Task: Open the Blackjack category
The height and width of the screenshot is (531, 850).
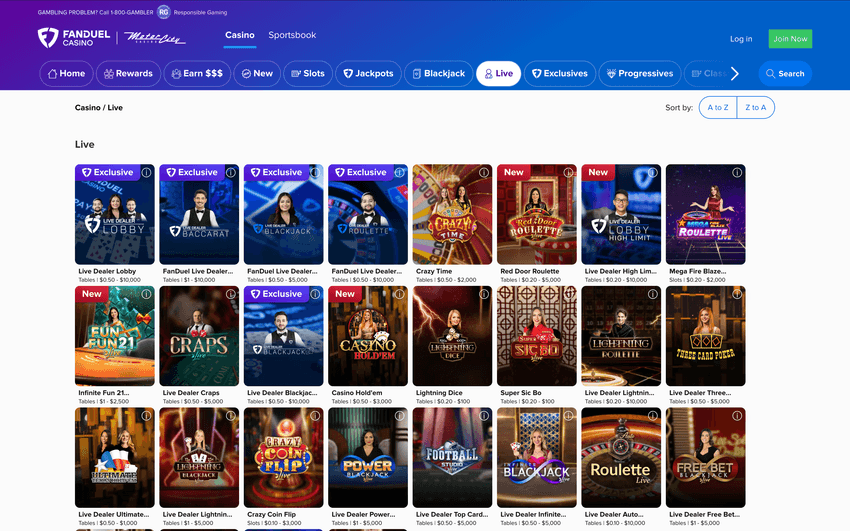Action: (439, 73)
